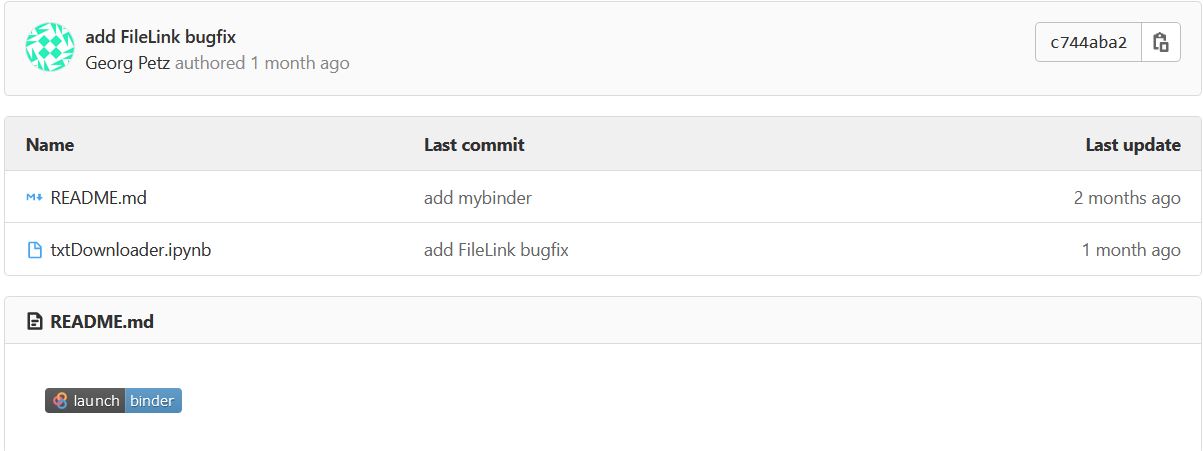Click the markdown icon beside README.md

34,198
